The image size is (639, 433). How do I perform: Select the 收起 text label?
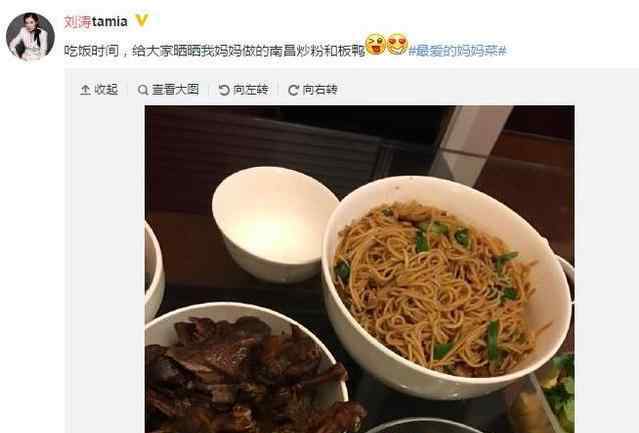coord(106,90)
